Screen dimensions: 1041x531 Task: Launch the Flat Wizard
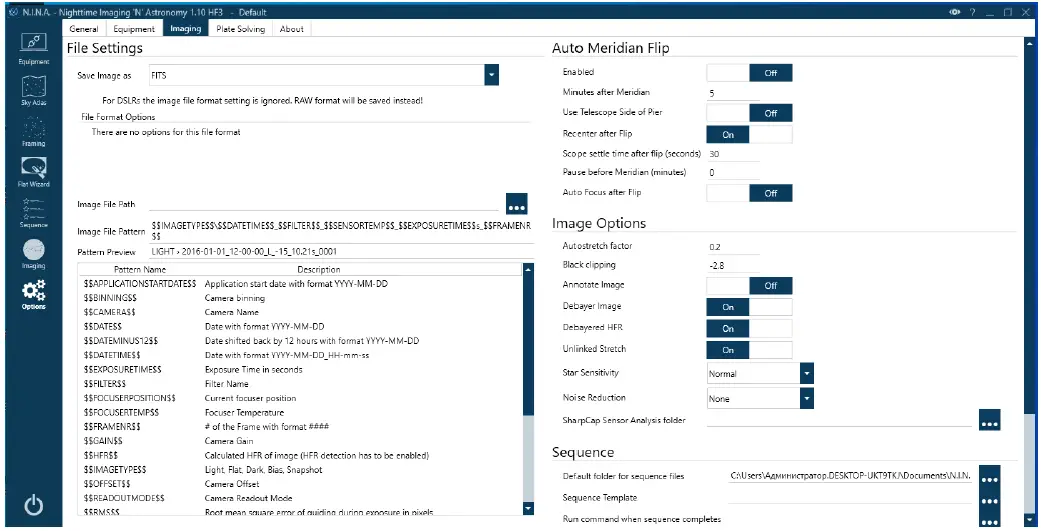33,171
